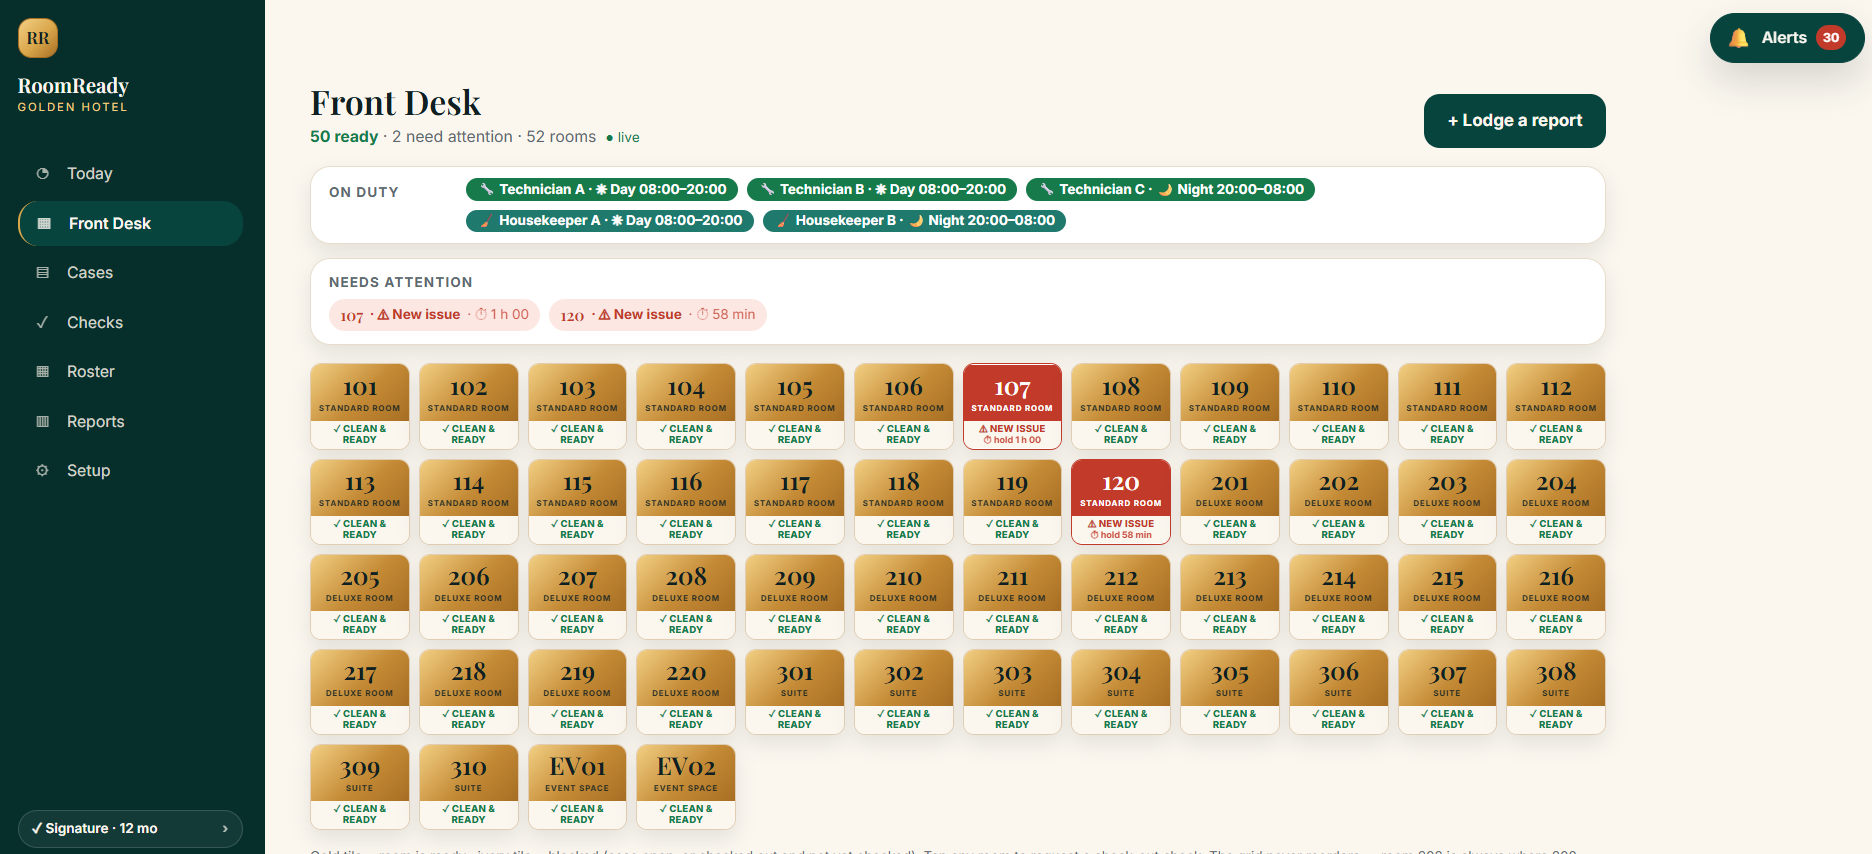Open standard room 112 tile
This screenshot has height=854, width=1872.
pos(1556,406)
